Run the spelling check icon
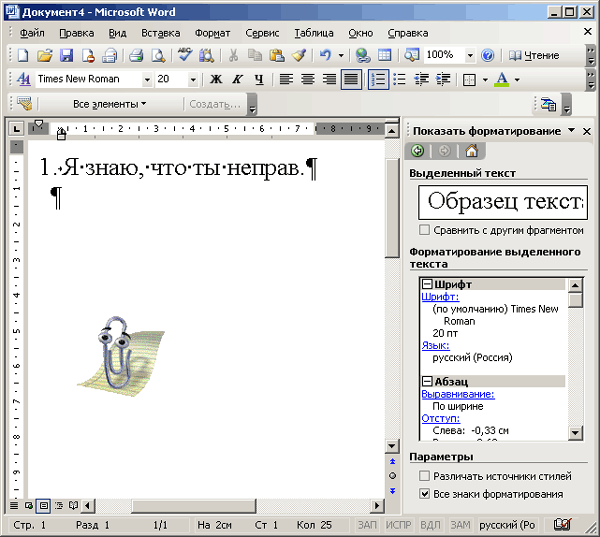Image resolution: width=600 pixels, height=537 pixels. coord(184,56)
